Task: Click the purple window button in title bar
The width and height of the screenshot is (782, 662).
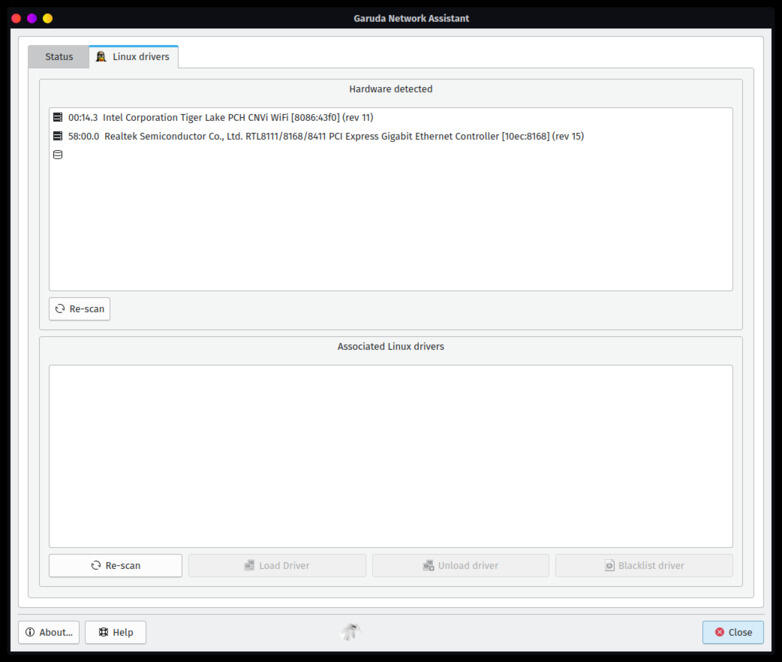Action: 32,18
